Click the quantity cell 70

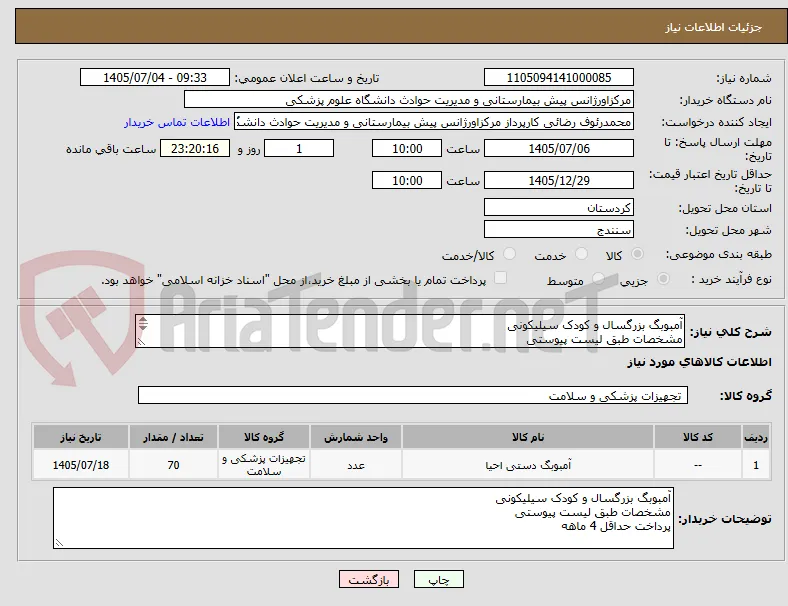coord(173,465)
